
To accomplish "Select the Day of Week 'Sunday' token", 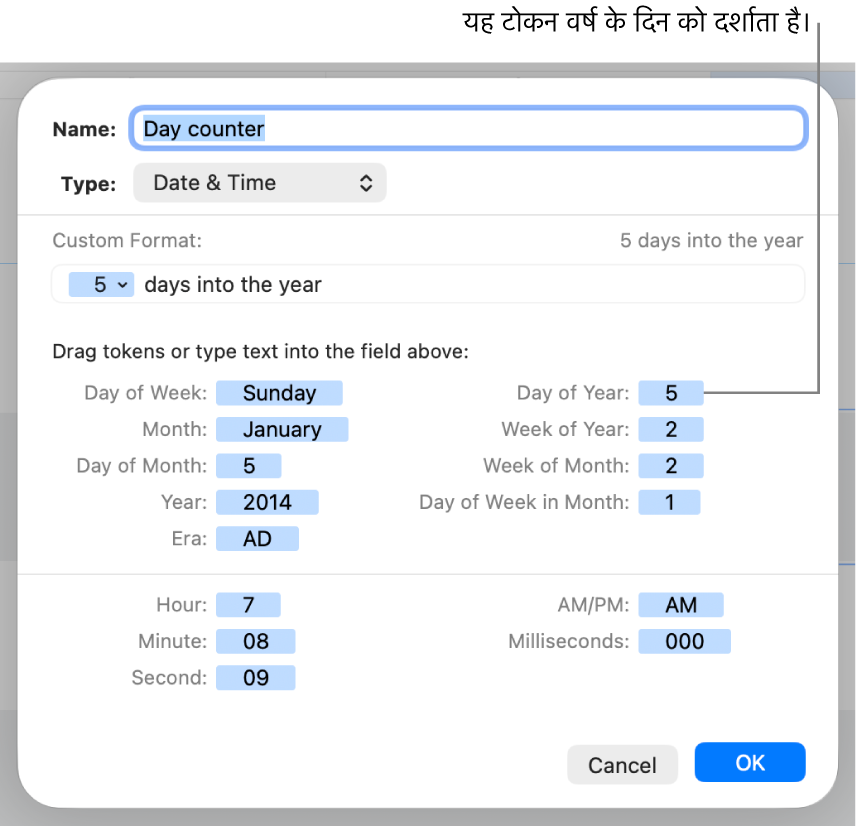I will coord(279,393).
